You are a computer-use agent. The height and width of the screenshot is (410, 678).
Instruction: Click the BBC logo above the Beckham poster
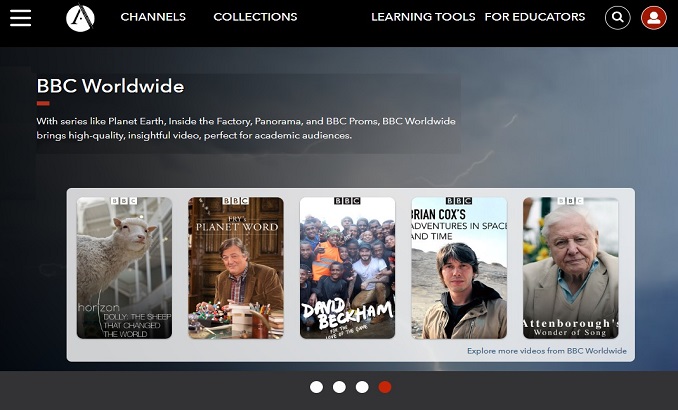tap(347, 201)
